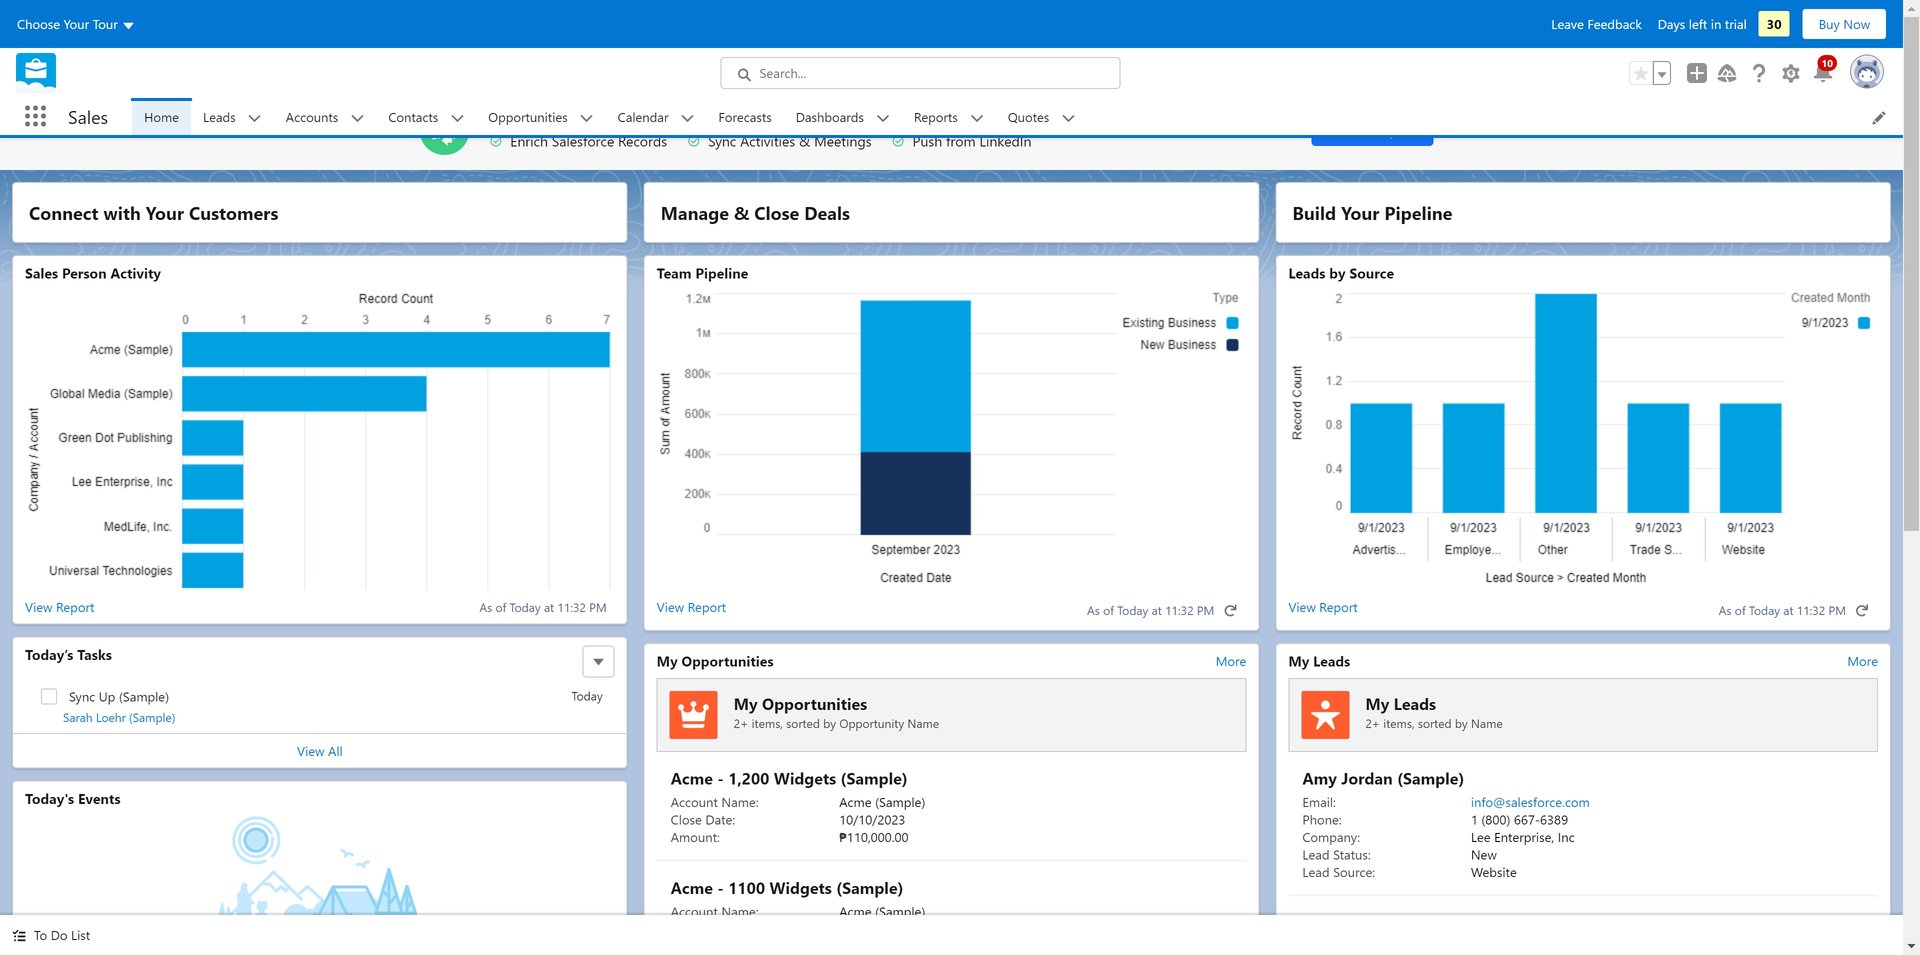The width and height of the screenshot is (1920, 955).
Task: Open the Home tab
Action: [x=161, y=118]
